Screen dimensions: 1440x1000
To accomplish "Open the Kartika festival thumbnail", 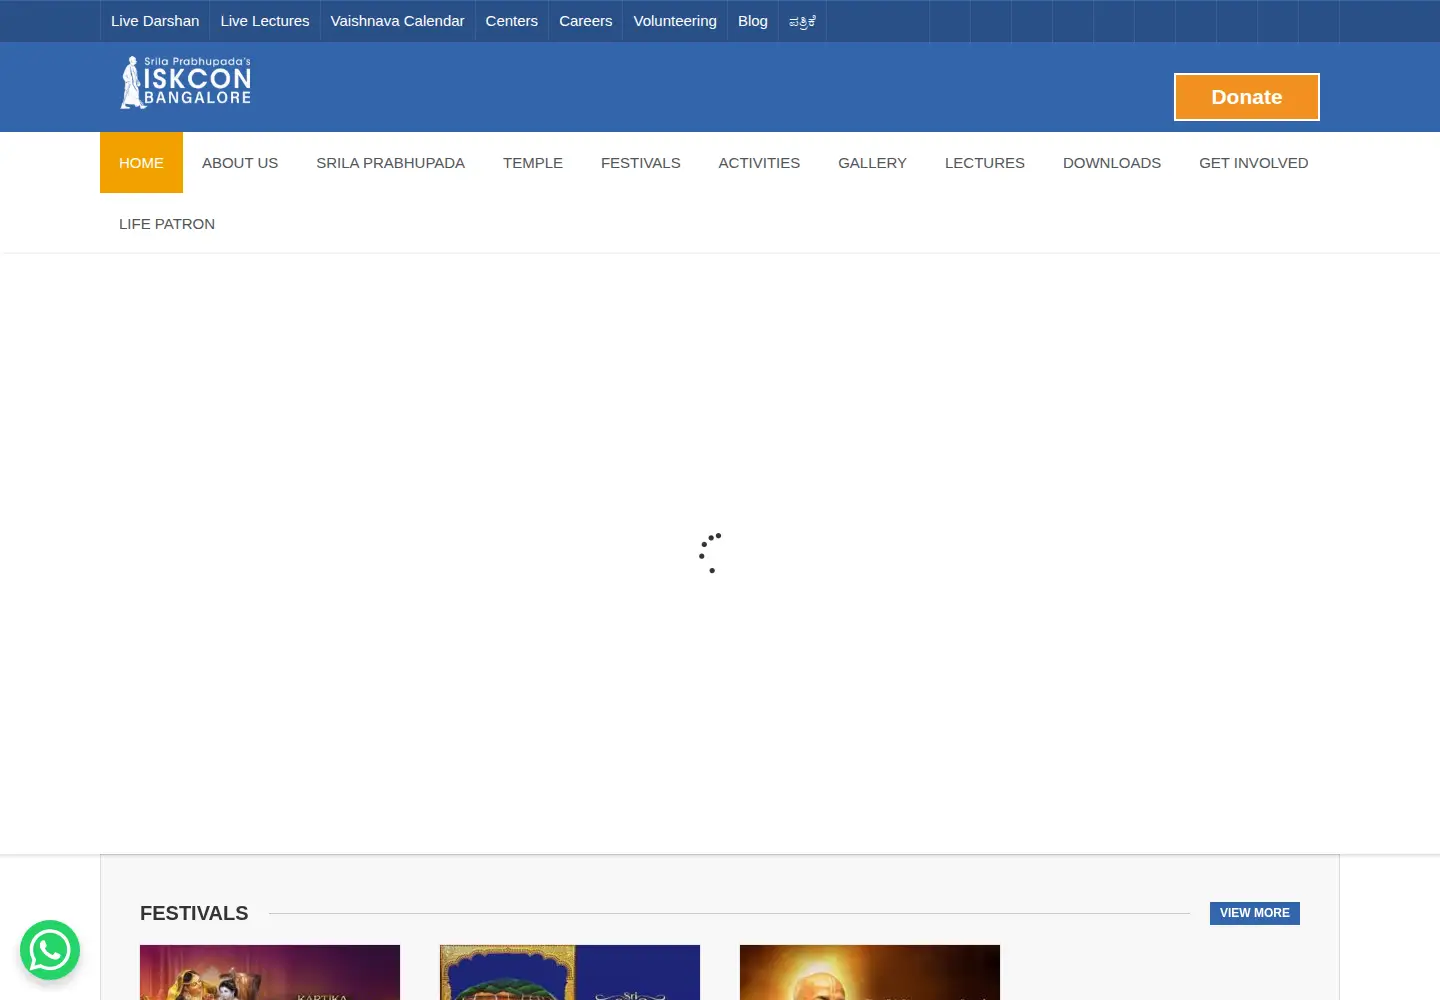I will 270,972.
